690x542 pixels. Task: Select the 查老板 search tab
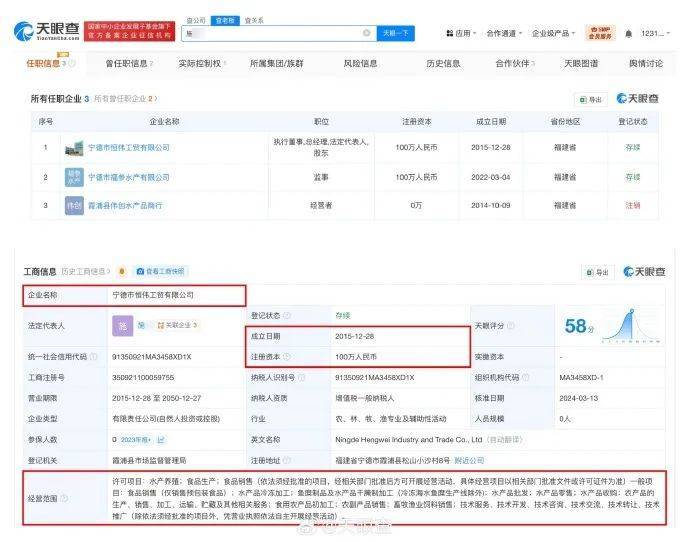[225, 20]
